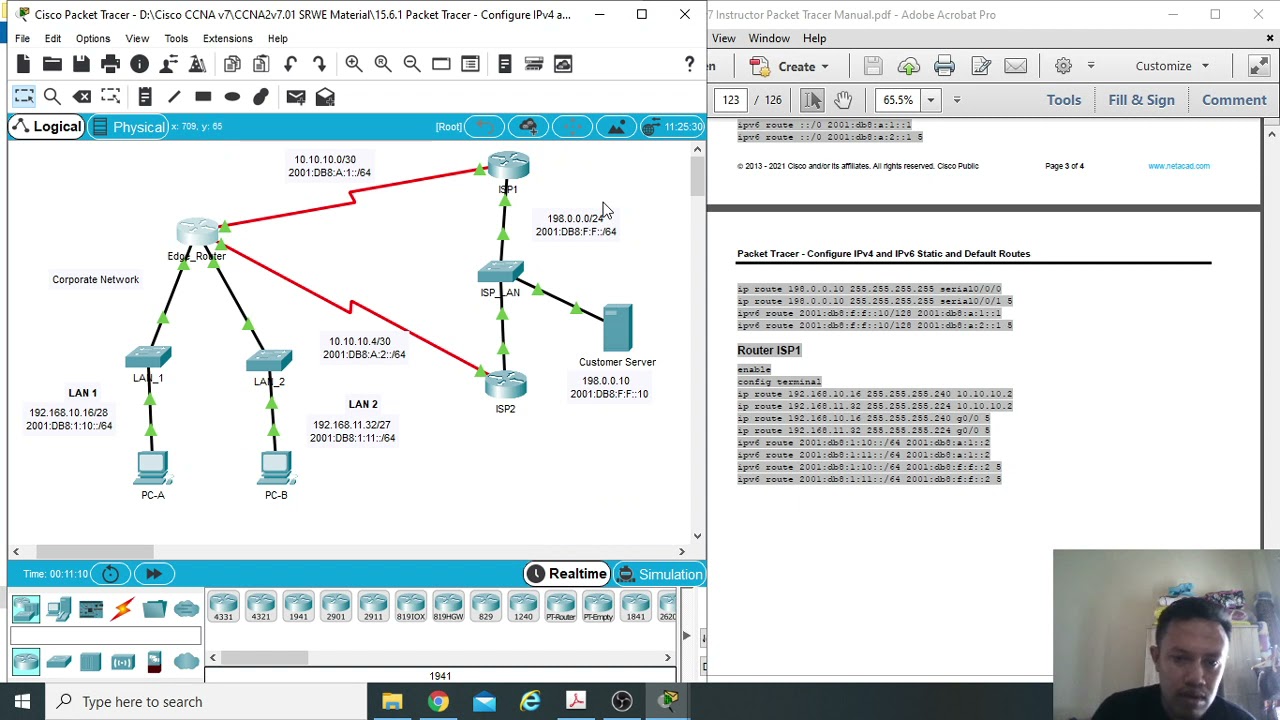
Task: Open the Acrobat Customize dropdown
Action: pos(1172,66)
